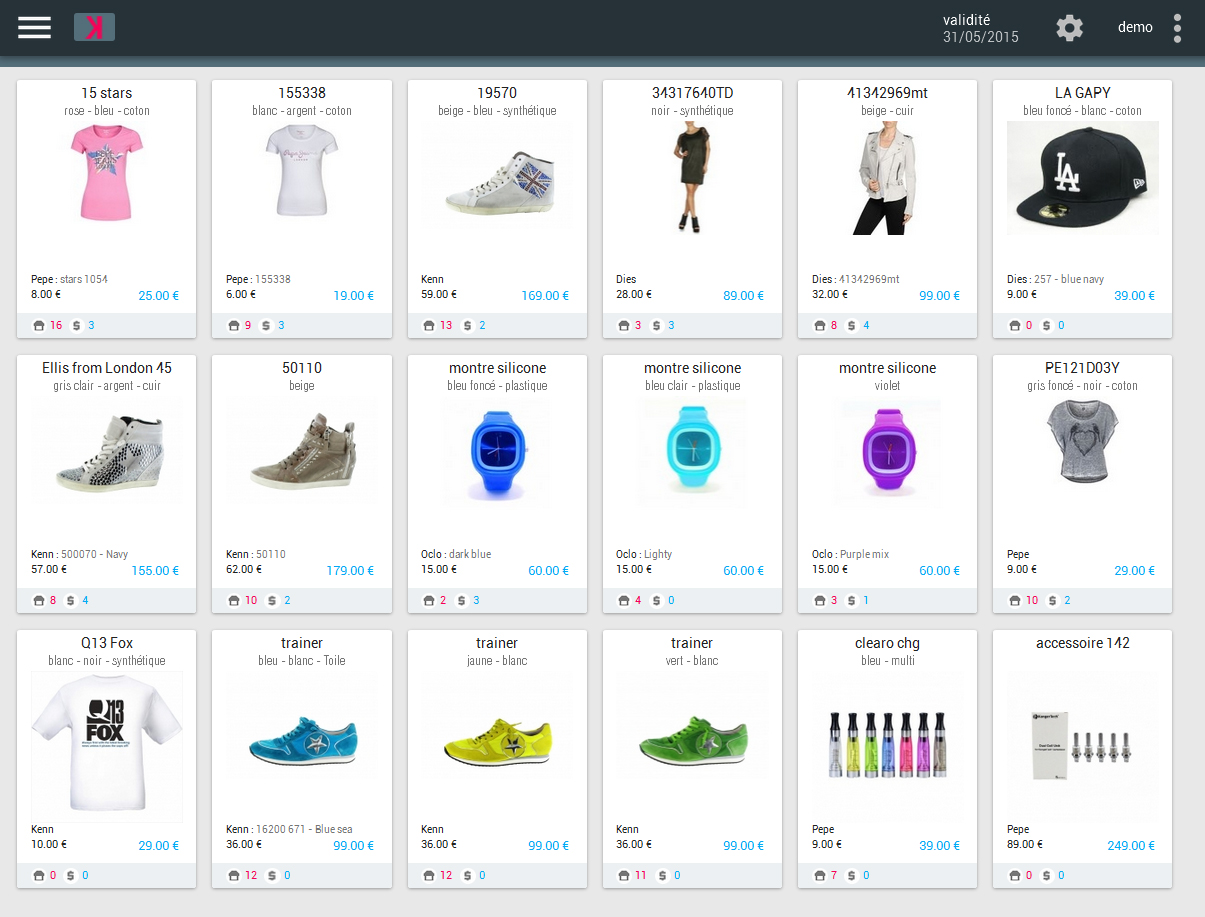1205x917 pixels.
Task: Open the hamburger menu
Action: click(x=34, y=28)
